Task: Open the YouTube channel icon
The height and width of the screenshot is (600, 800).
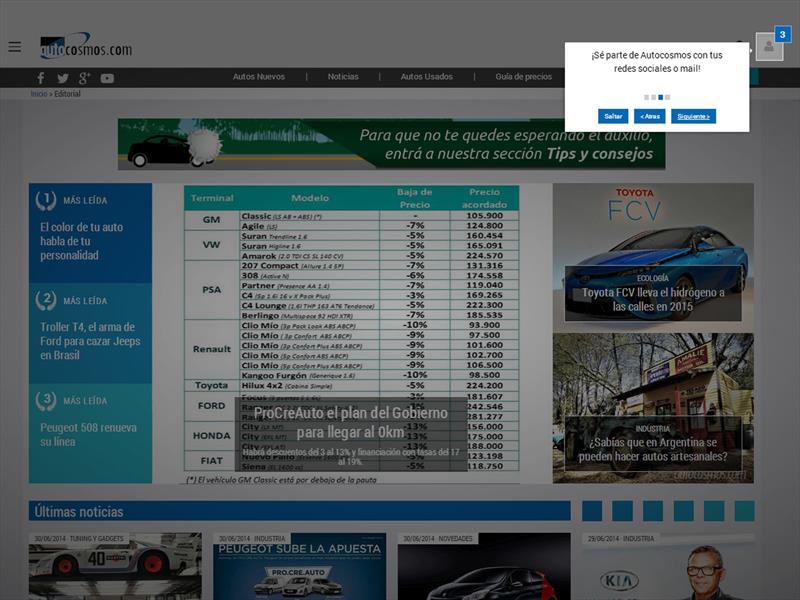Action: tap(107, 78)
